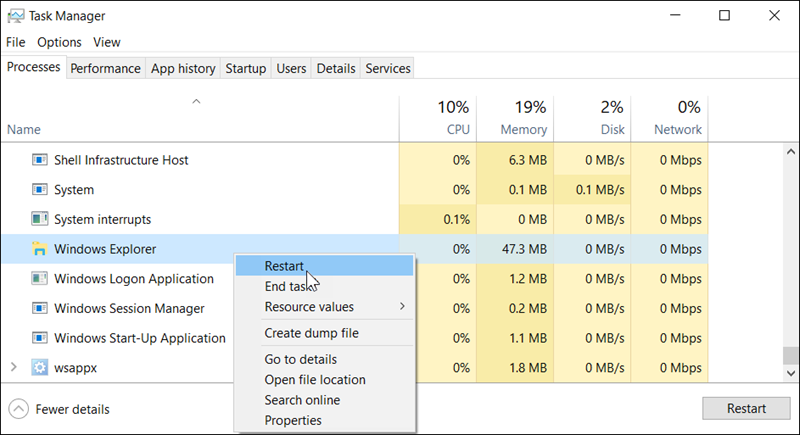800x435 pixels.
Task: Click the Task Manager title bar icon
Action: (x=15, y=16)
